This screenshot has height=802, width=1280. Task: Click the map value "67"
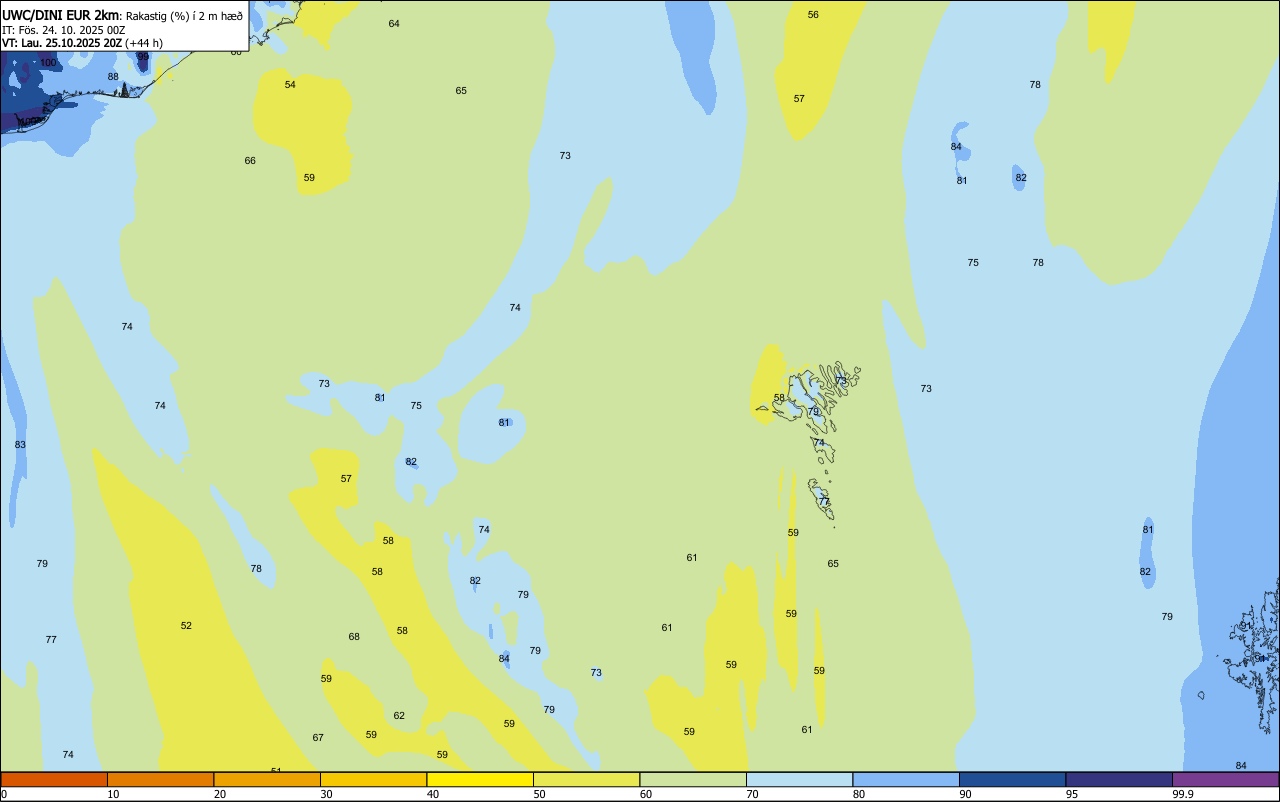[318, 737]
